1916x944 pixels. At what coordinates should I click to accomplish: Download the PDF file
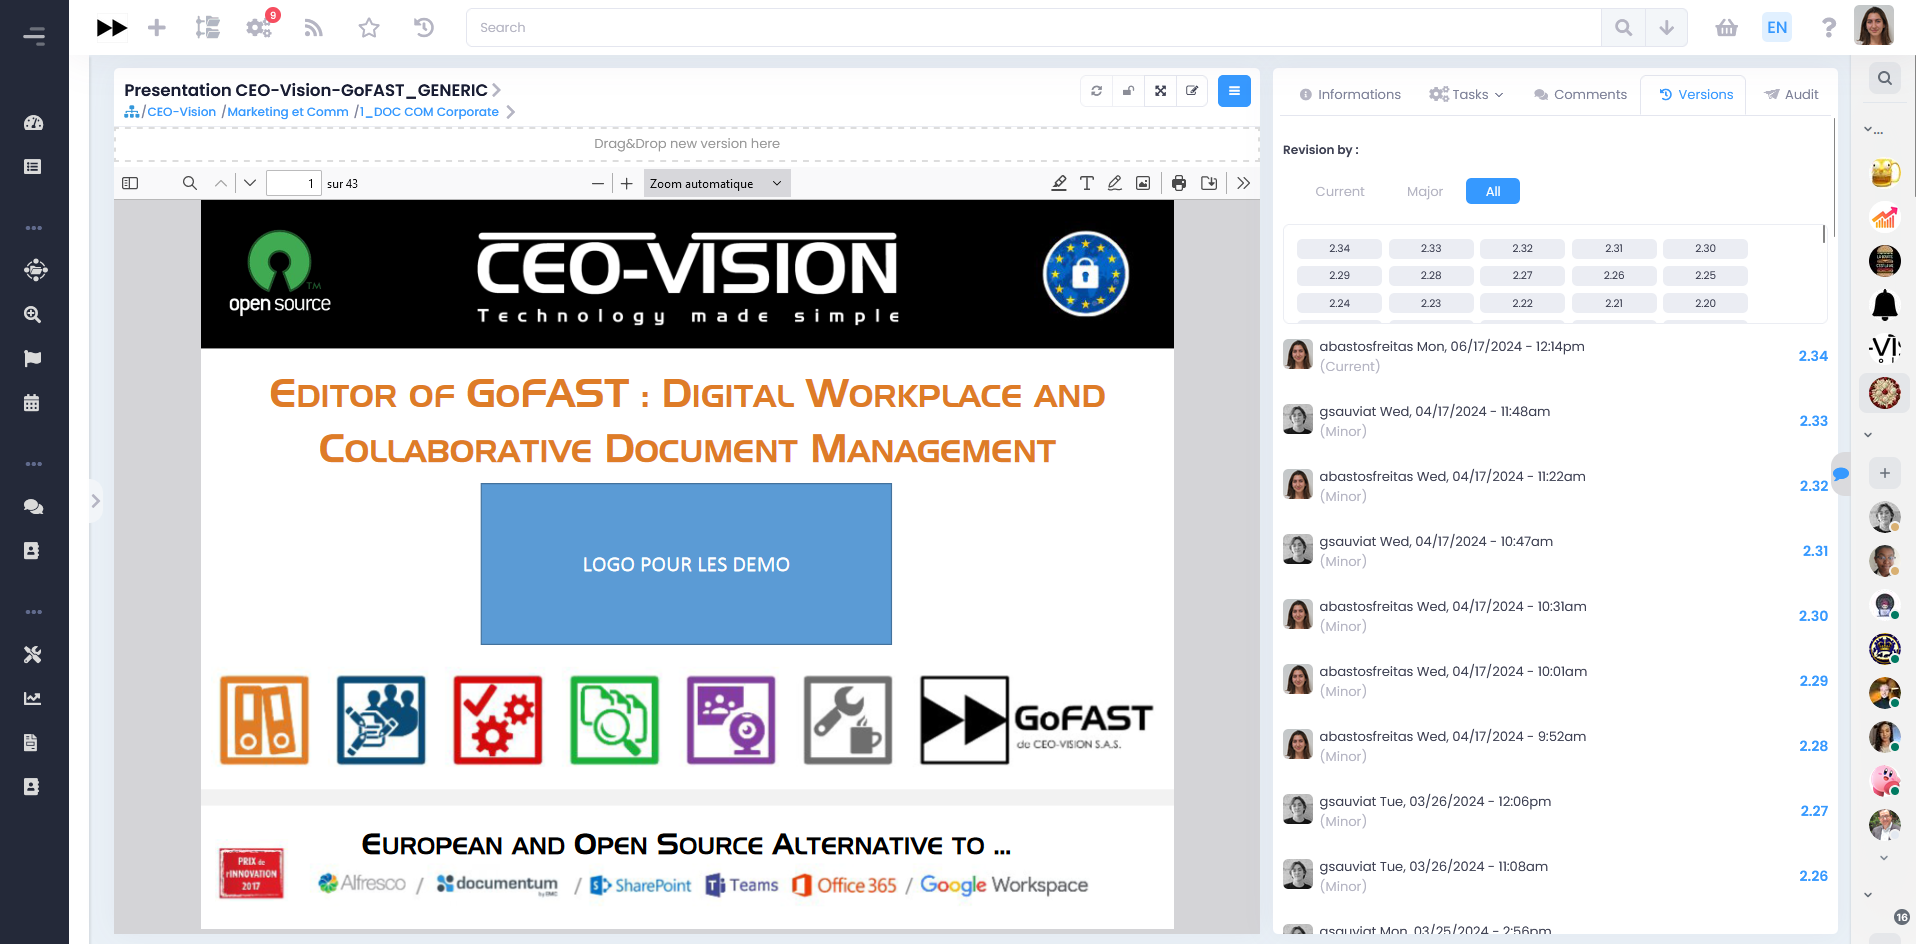click(x=1209, y=183)
